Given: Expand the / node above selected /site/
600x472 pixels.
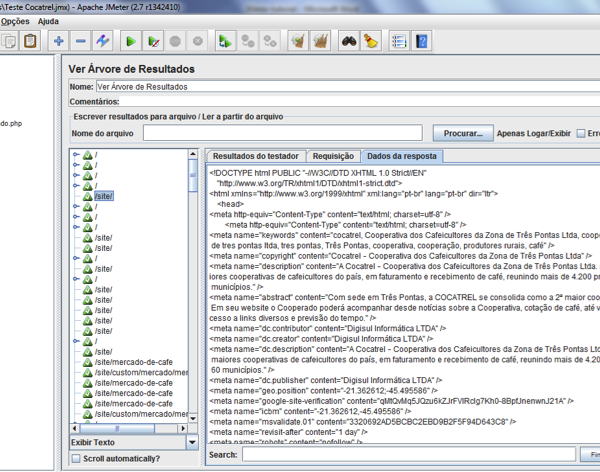Looking at the screenshot, I should point(76,186).
